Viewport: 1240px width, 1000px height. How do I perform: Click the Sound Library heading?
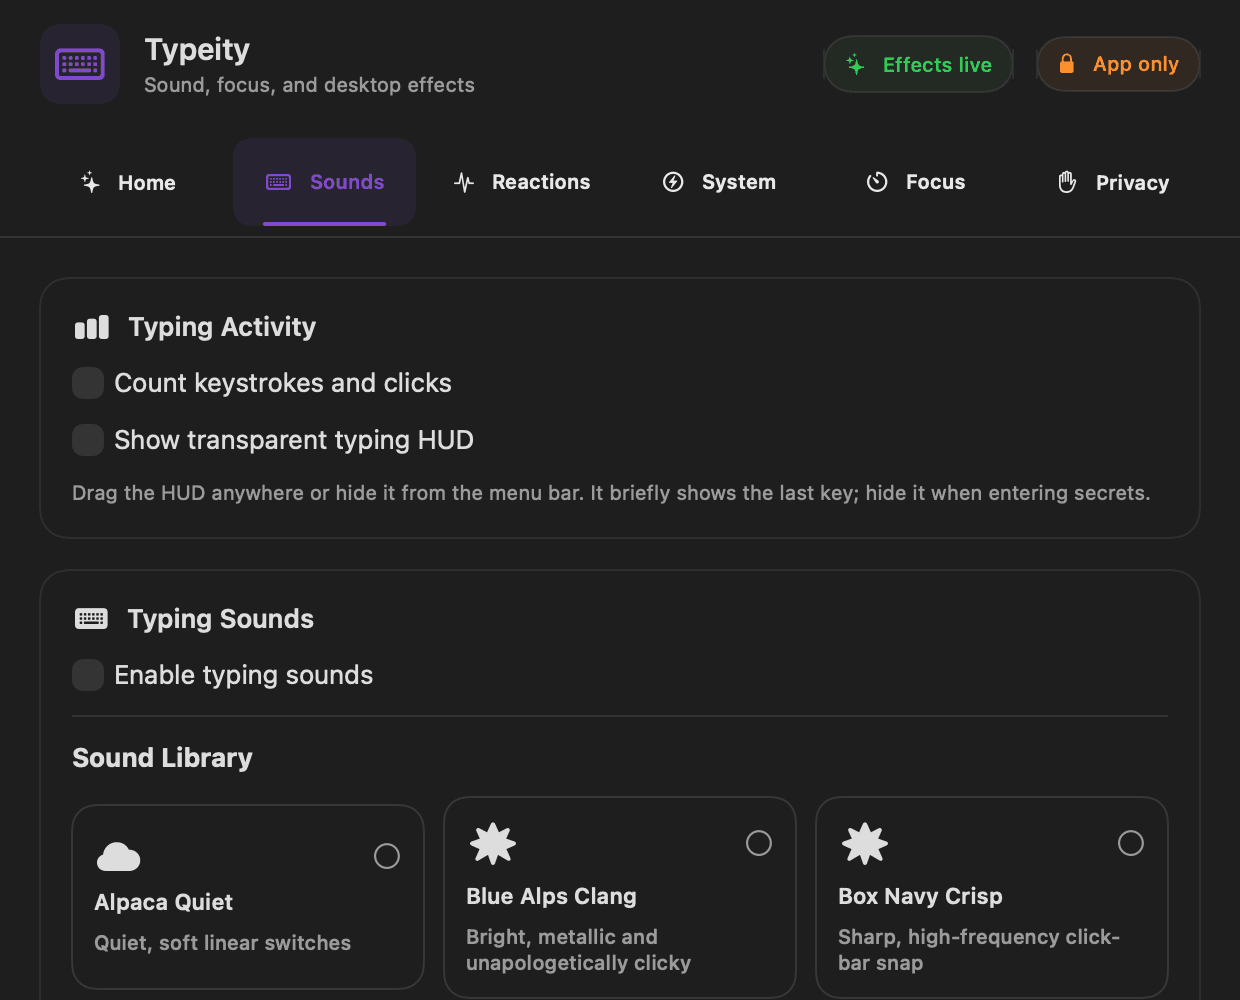[162, 758]
